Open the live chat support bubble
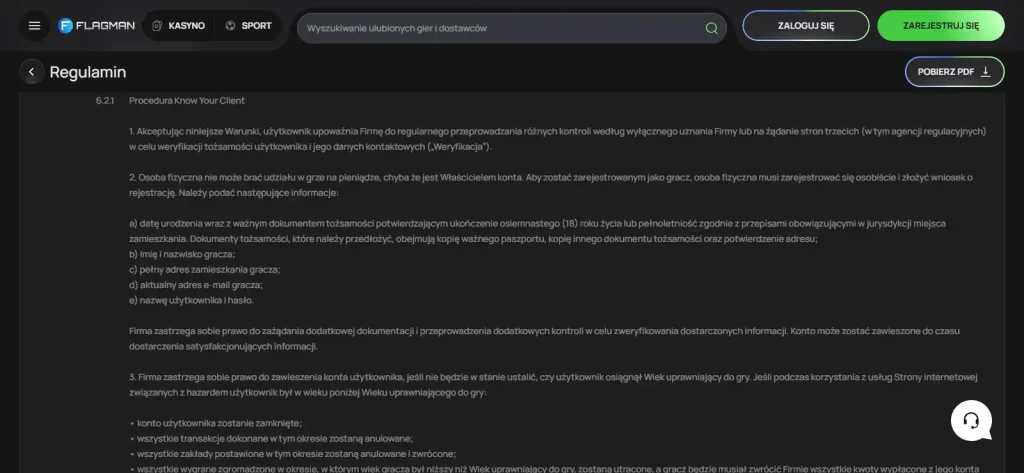Screen dimensions: 1024x473 (972, 420)
